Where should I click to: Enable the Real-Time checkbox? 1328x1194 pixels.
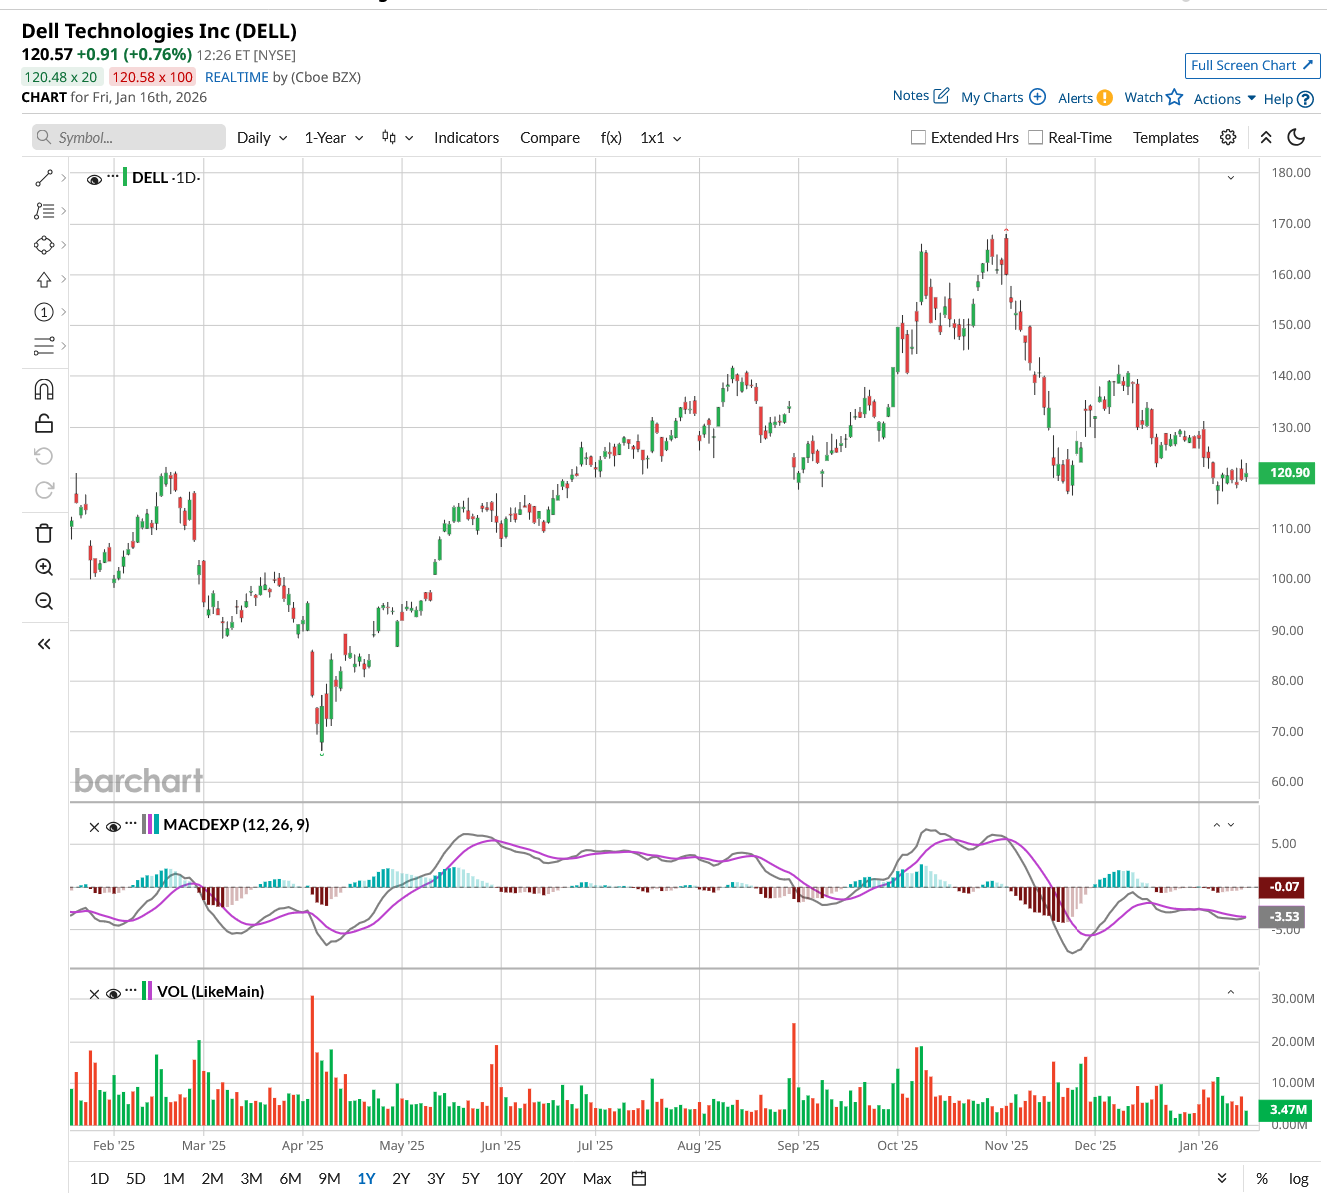tap(1036, 138)
